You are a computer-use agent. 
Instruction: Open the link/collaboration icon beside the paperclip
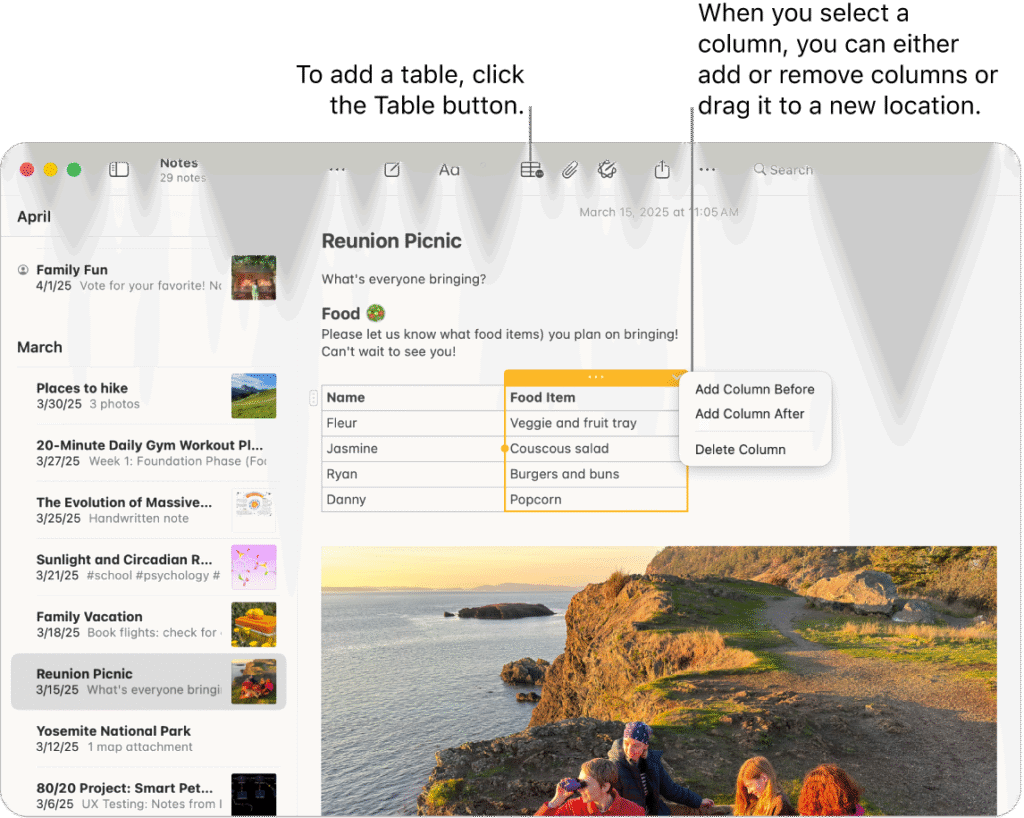coord(606,170)
